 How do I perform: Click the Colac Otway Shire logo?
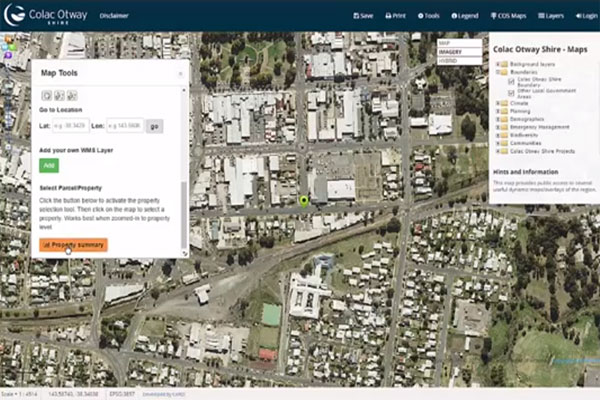pyautogui.click(x=46, y=15)
